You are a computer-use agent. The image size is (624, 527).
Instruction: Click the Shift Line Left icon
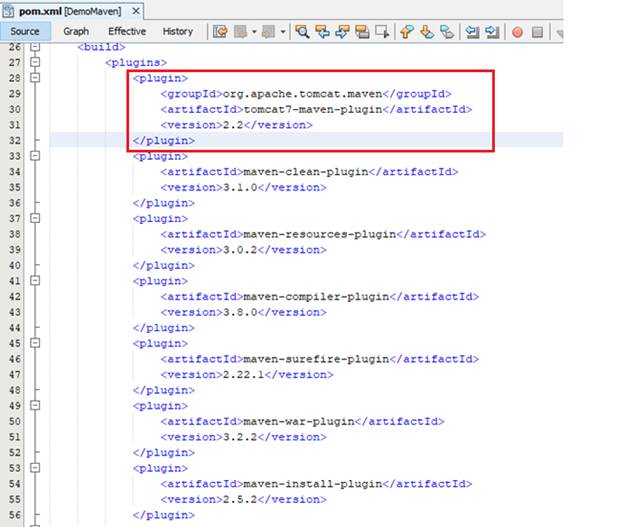(472, 31)
